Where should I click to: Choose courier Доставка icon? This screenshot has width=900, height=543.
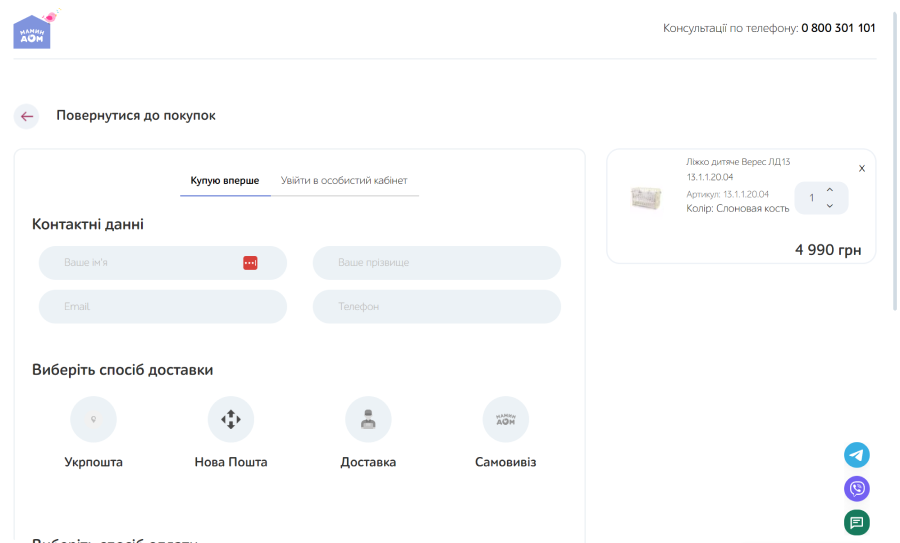pyautogui.click(x=368, y=420)
